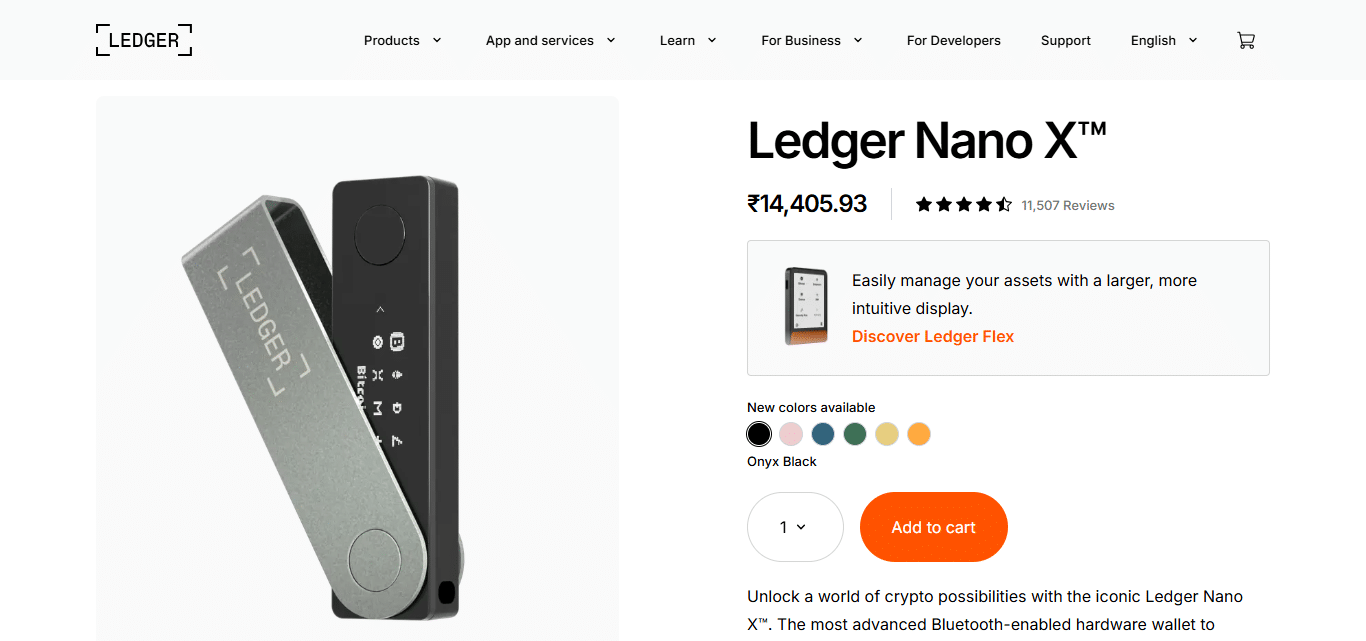Choose the pale yellow color swatch
The width and height of the screenshot is (1366, 641).
886,434
